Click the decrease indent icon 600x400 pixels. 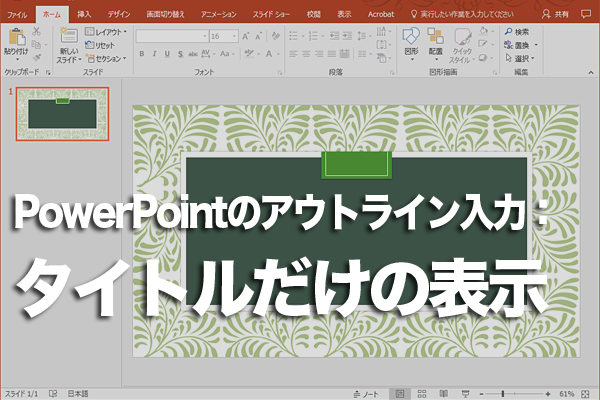click(x=334, y=36)
